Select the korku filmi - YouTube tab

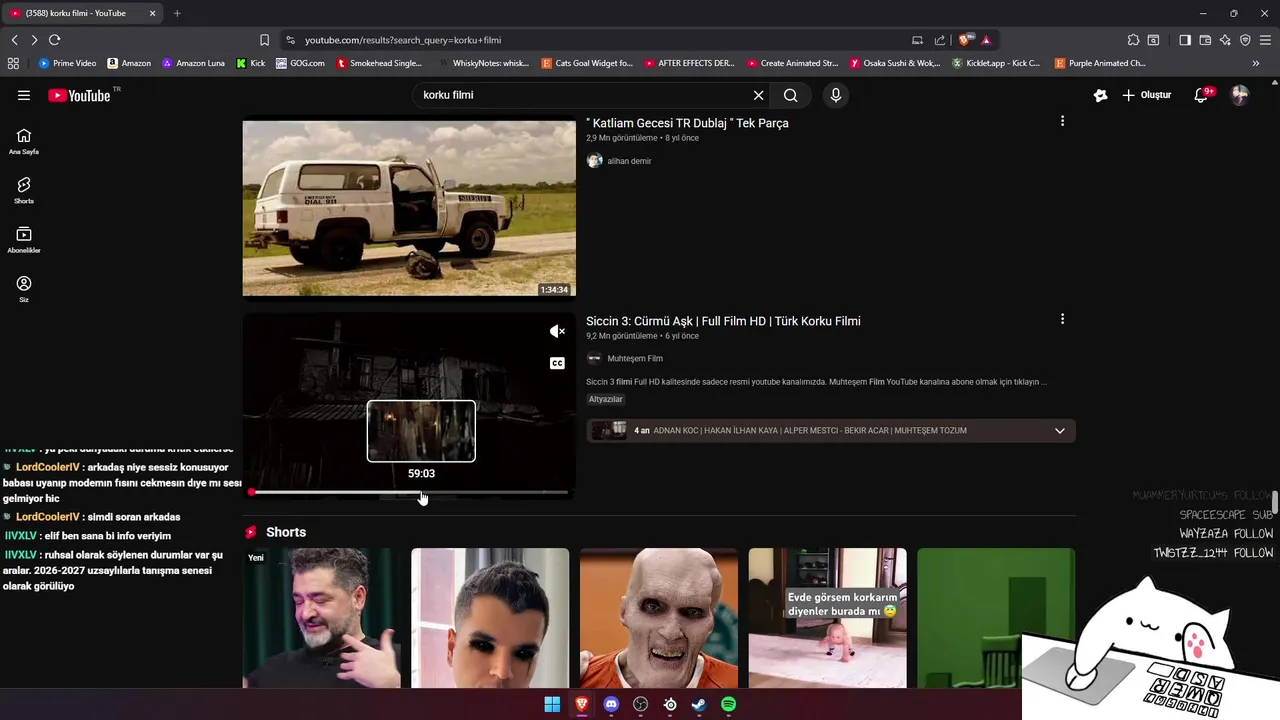click(x=84, y=13)
